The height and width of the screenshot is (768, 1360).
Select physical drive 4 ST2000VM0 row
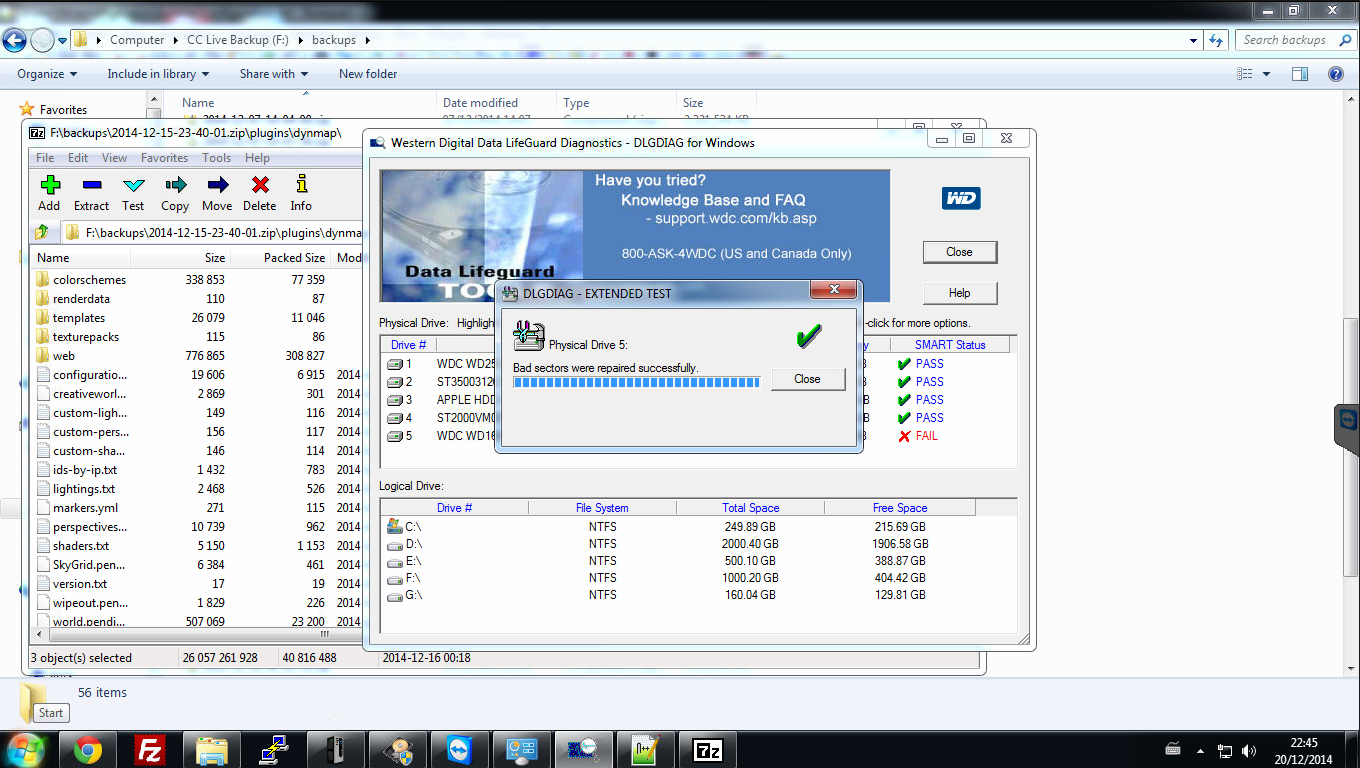coord(699,418)
